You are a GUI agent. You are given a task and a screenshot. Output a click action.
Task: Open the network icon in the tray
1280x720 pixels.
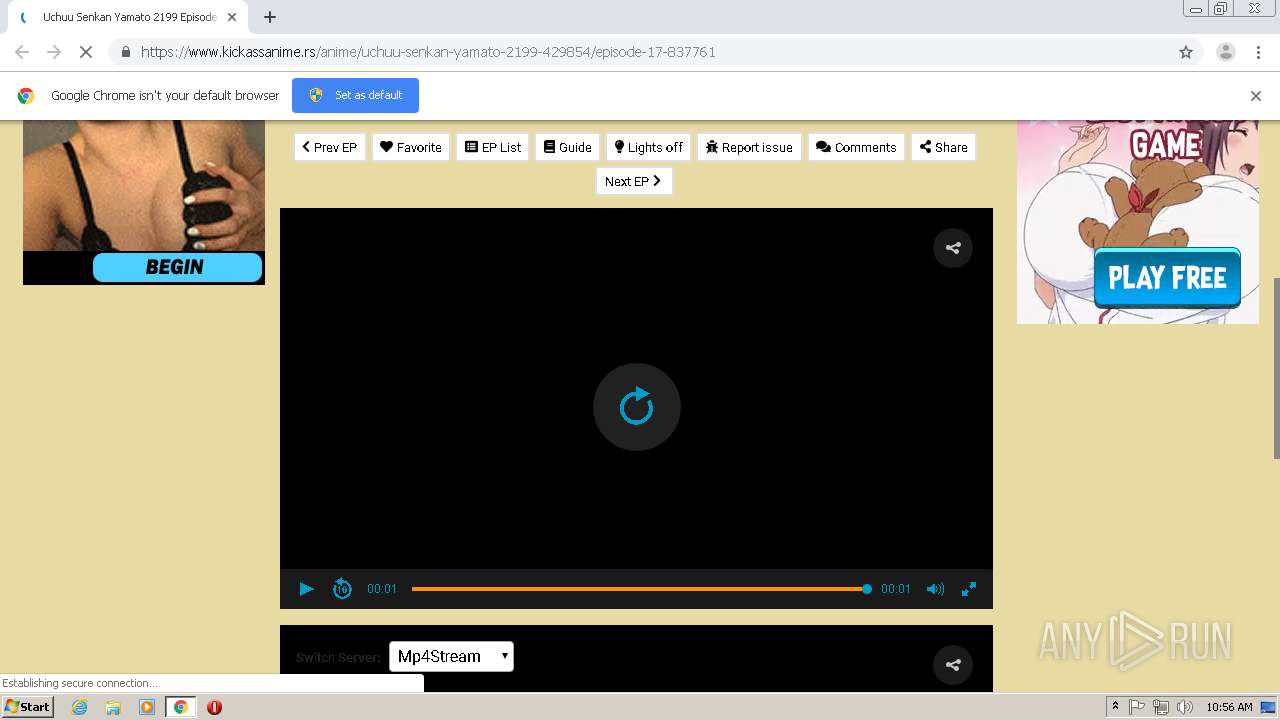coord(1161,707)
